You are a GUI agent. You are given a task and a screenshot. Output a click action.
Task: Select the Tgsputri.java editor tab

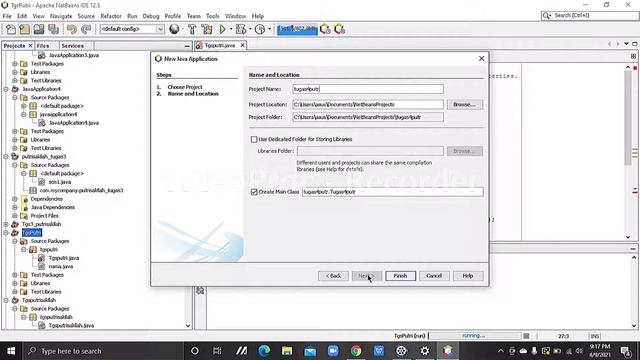coord(220,45)
